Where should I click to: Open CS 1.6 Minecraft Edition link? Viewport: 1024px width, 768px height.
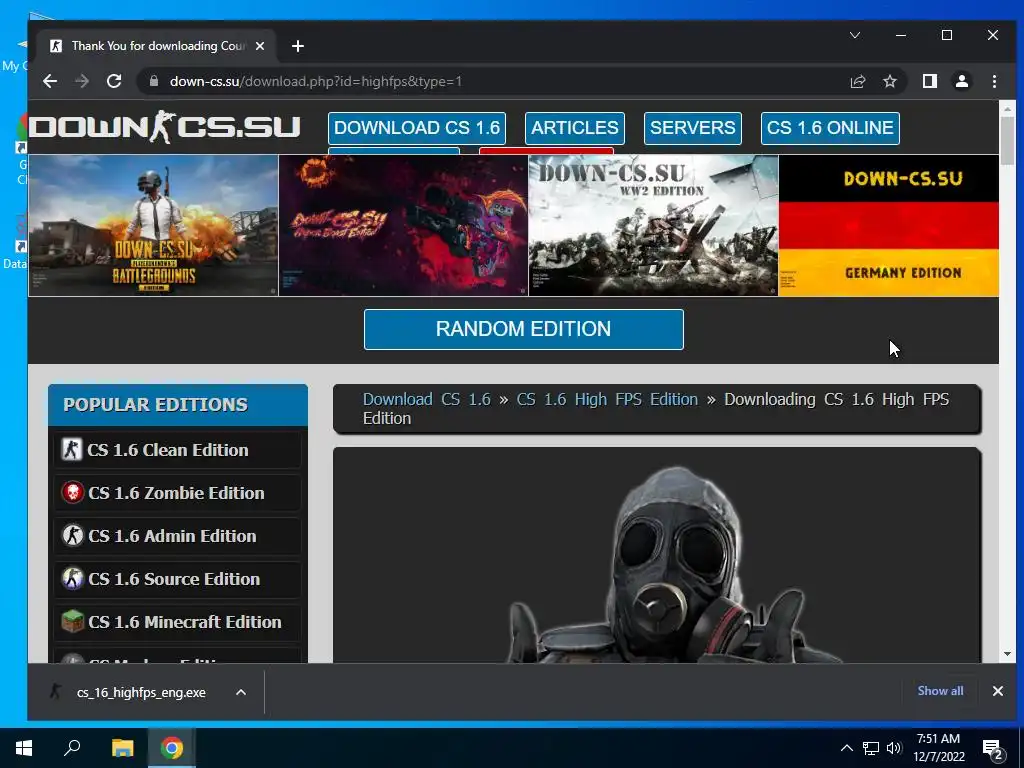(185, 622)
